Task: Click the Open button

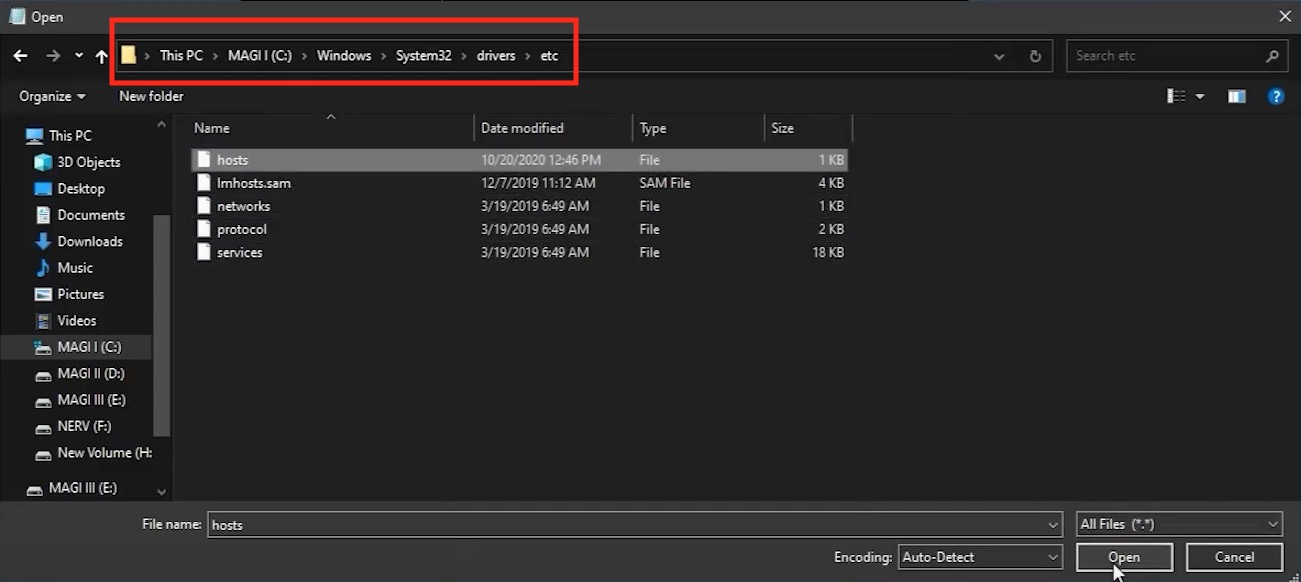Action: [1124, 557]
